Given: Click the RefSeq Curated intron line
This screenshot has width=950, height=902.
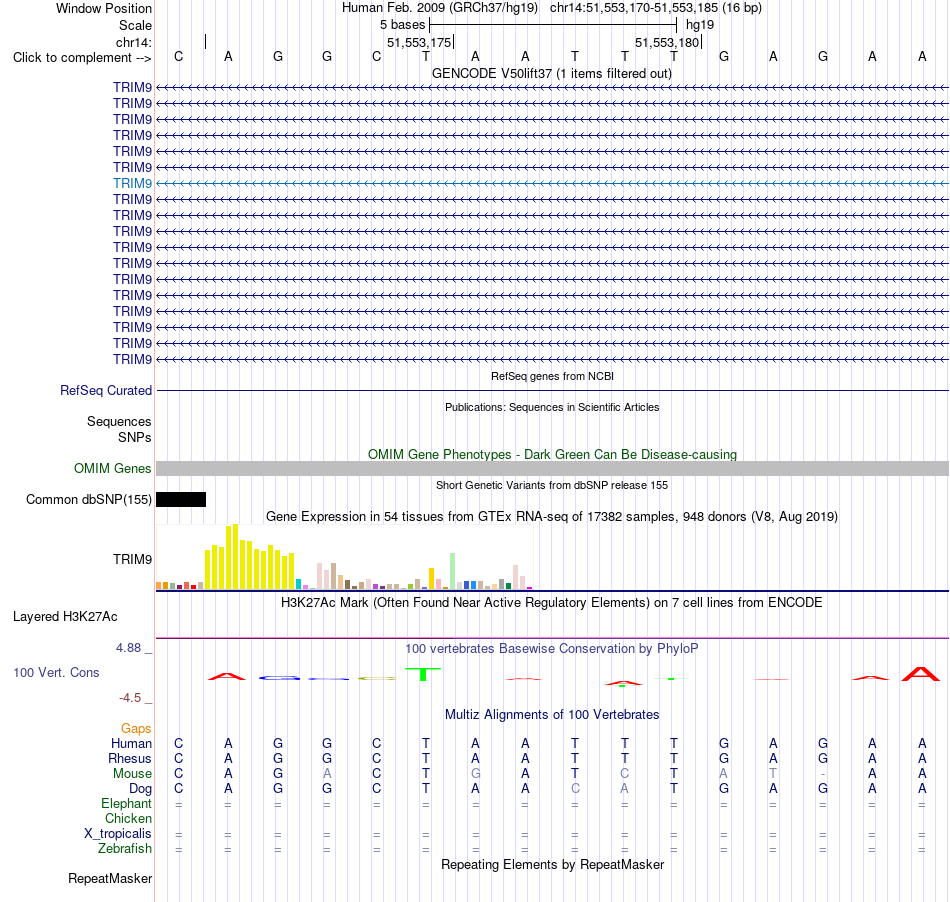Looking at the screenshot, I should click(x=553, y=391).
